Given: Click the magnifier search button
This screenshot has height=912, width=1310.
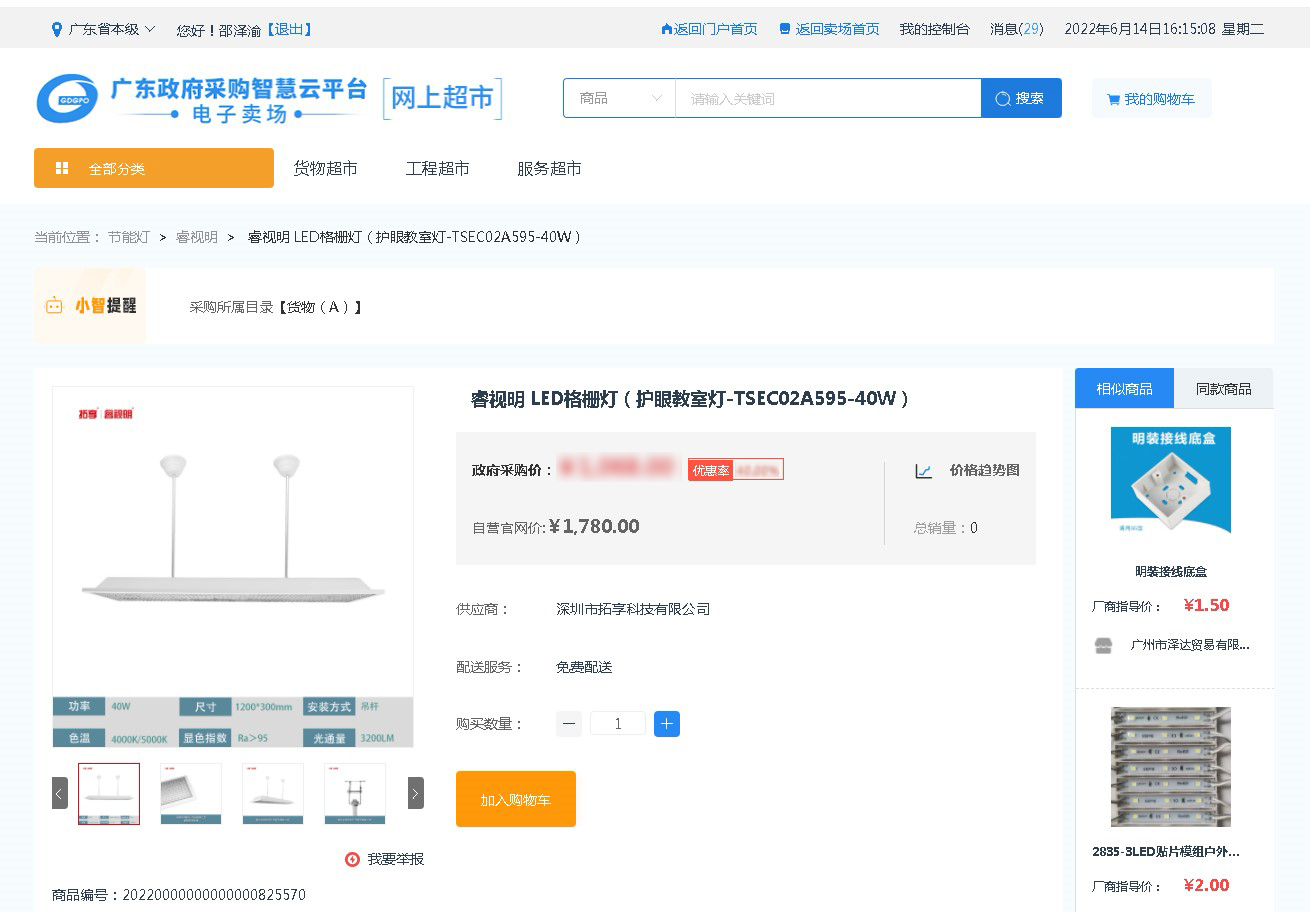Looking at the screenshot, I should coord(1020,98).
